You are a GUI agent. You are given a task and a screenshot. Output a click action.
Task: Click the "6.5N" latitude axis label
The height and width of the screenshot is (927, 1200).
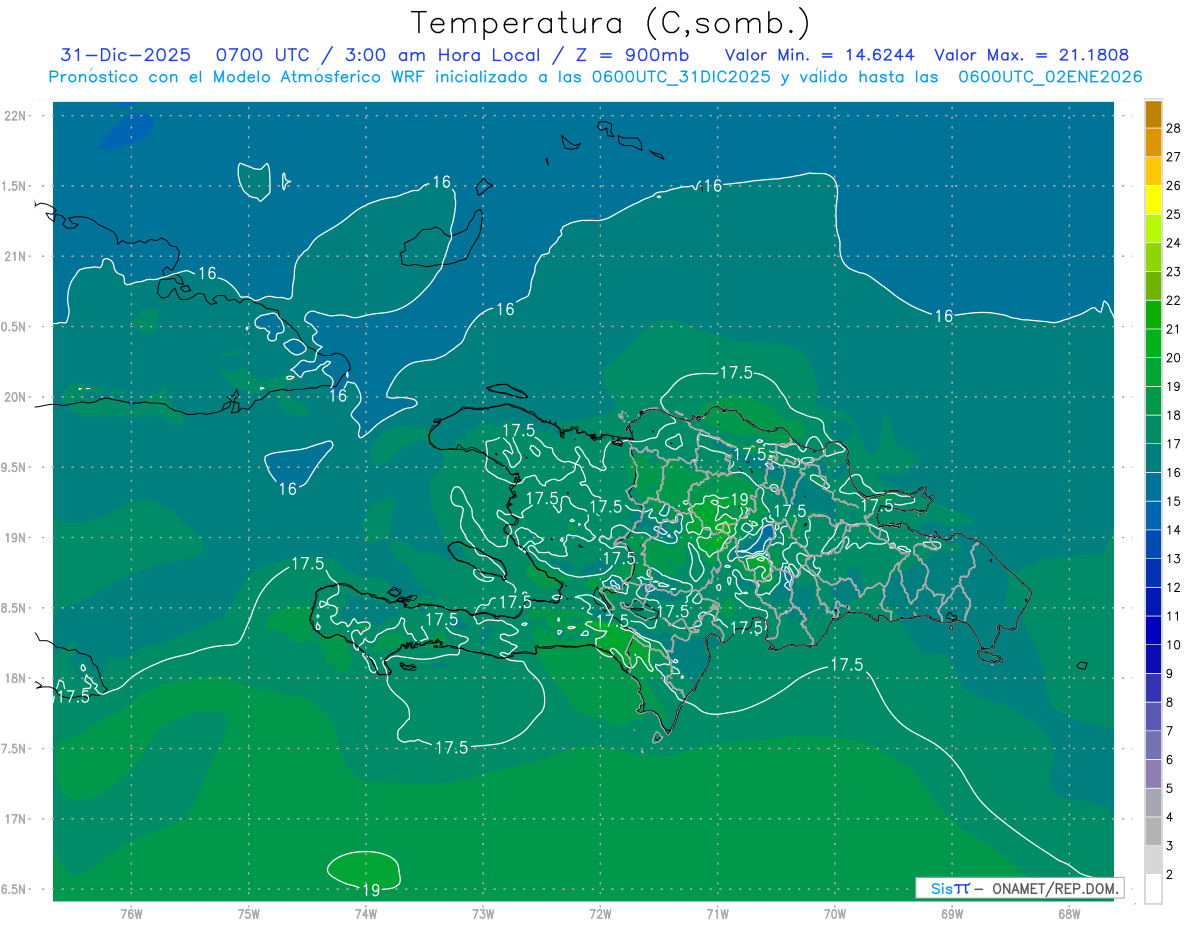[14, 889]
